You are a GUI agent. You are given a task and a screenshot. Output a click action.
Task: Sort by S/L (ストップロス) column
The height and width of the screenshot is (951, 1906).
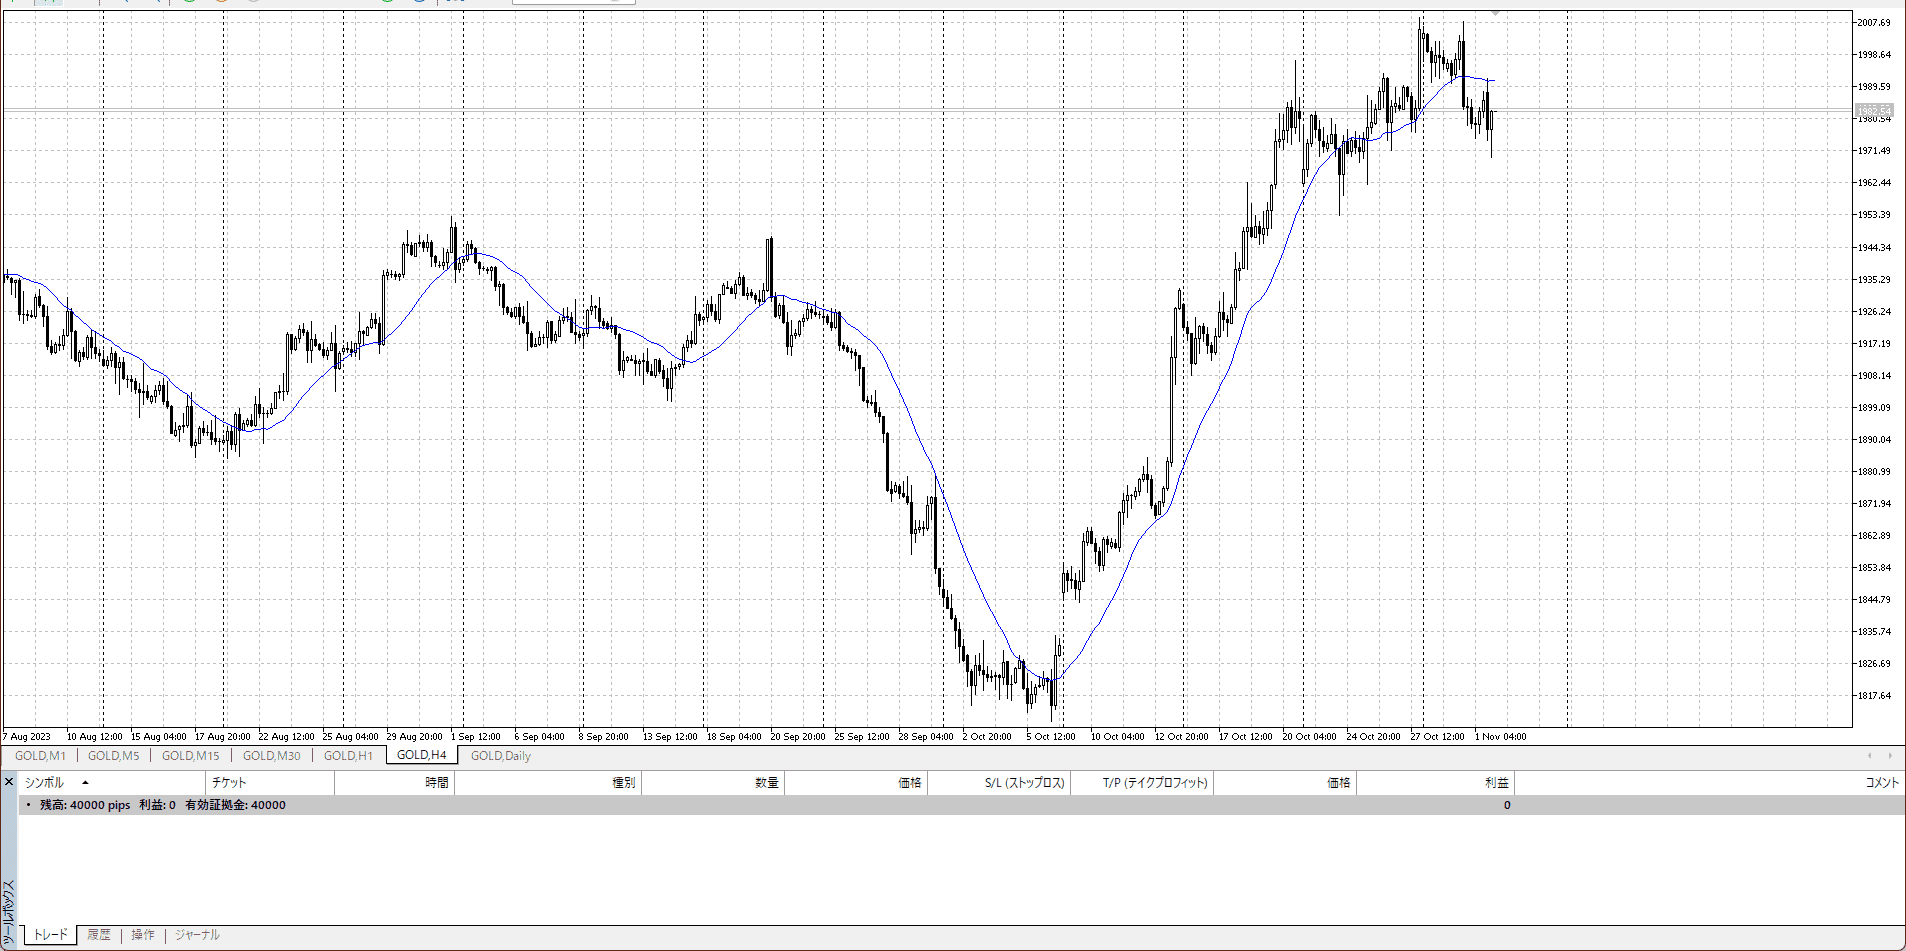click(x=1024, y=783)
